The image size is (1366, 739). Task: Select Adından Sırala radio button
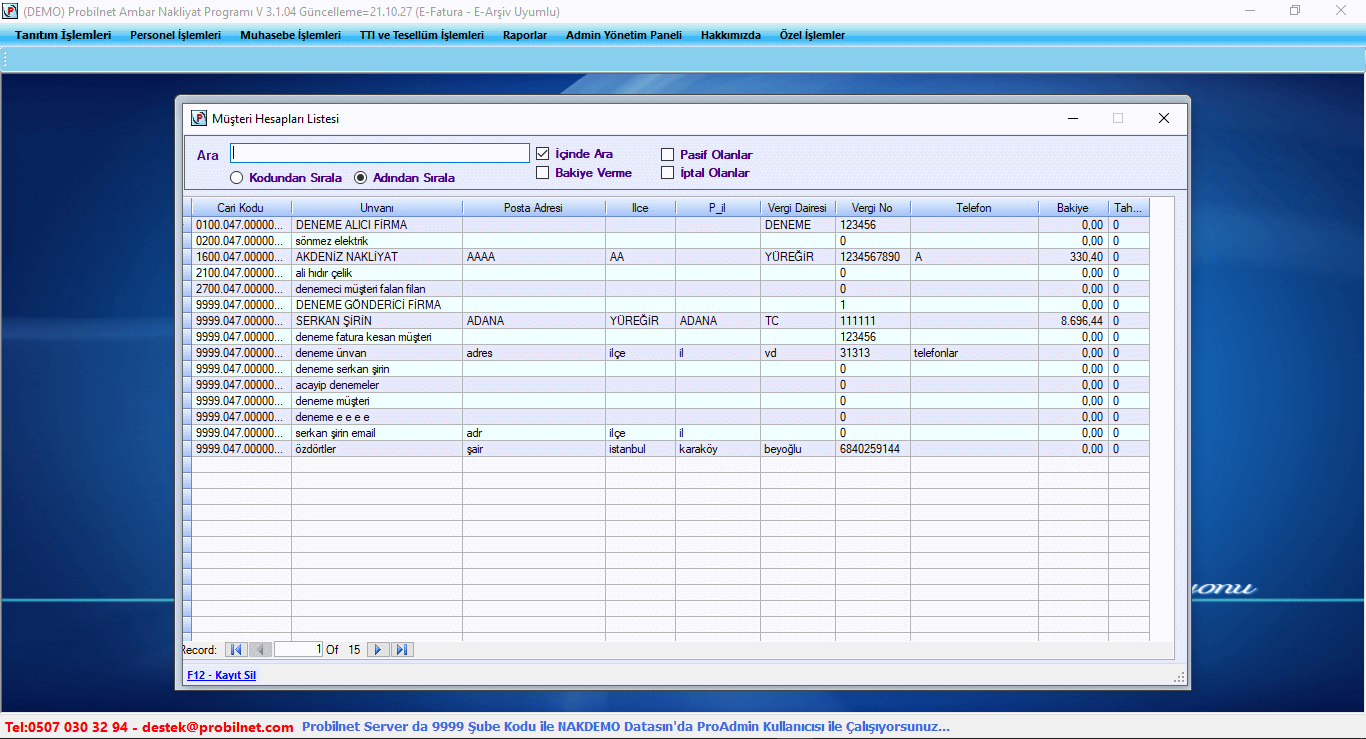point(361,178)
